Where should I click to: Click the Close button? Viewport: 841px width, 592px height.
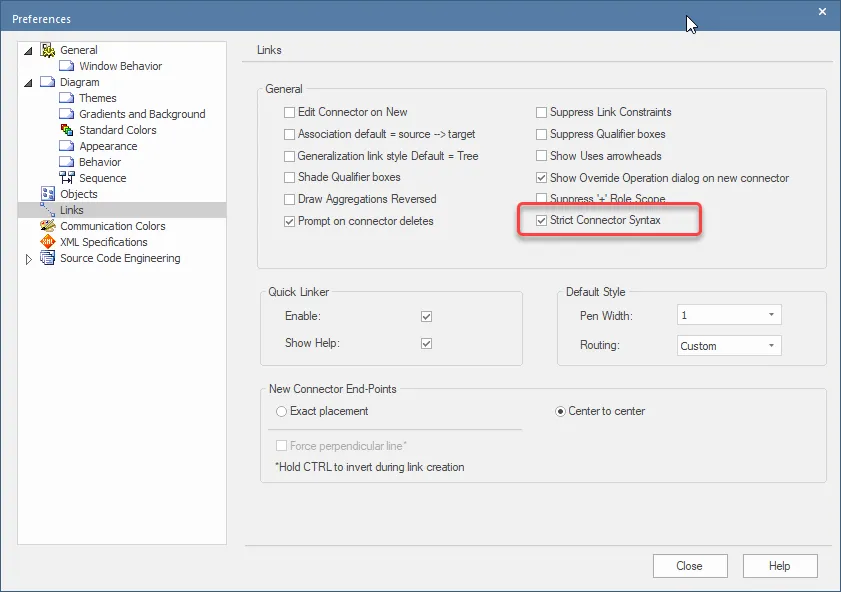[690, 566]
